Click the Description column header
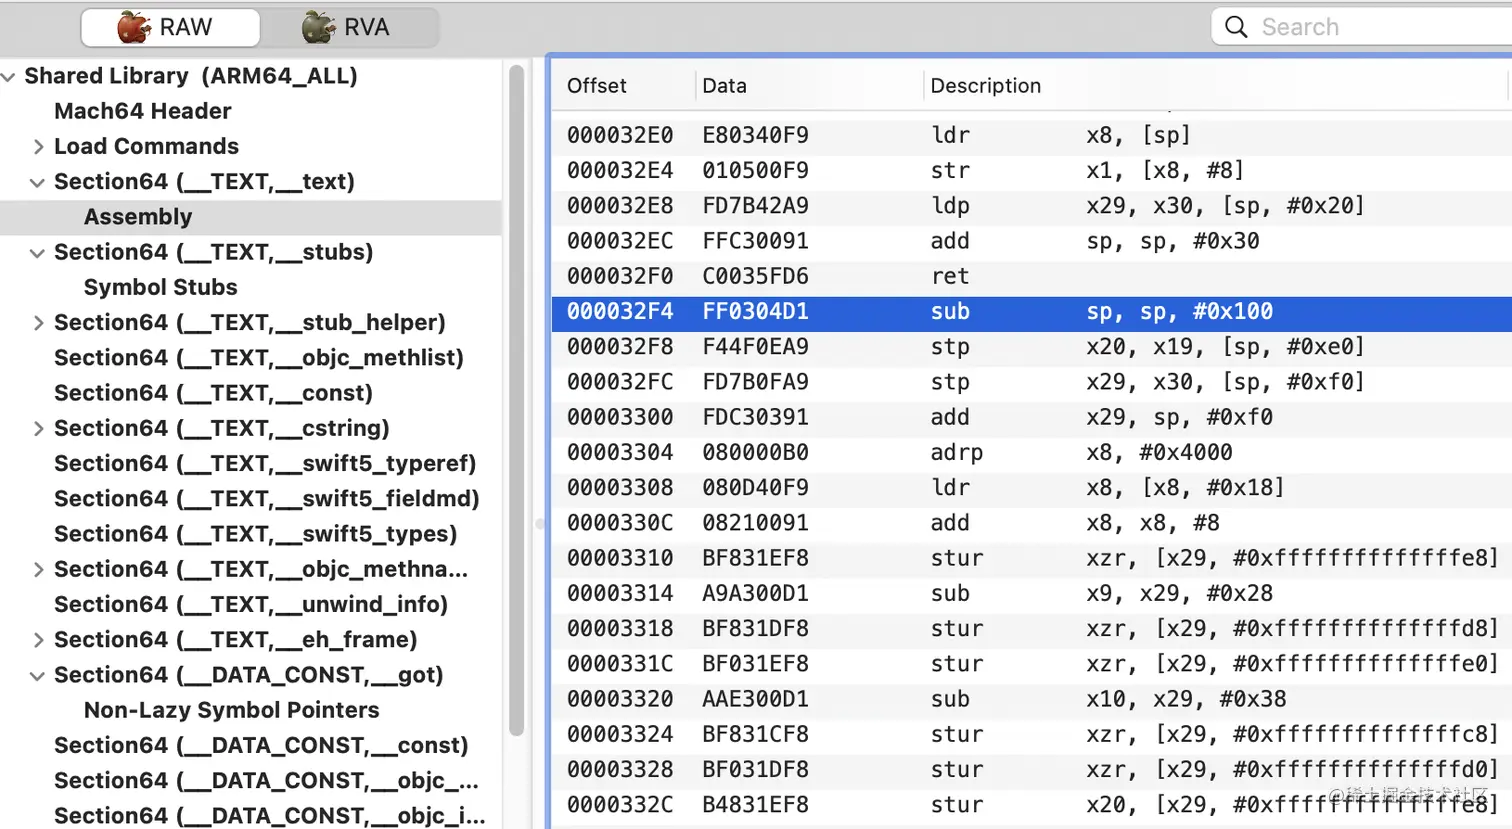The height and width of the screenshot is (829, 1512). pos(986,86)
